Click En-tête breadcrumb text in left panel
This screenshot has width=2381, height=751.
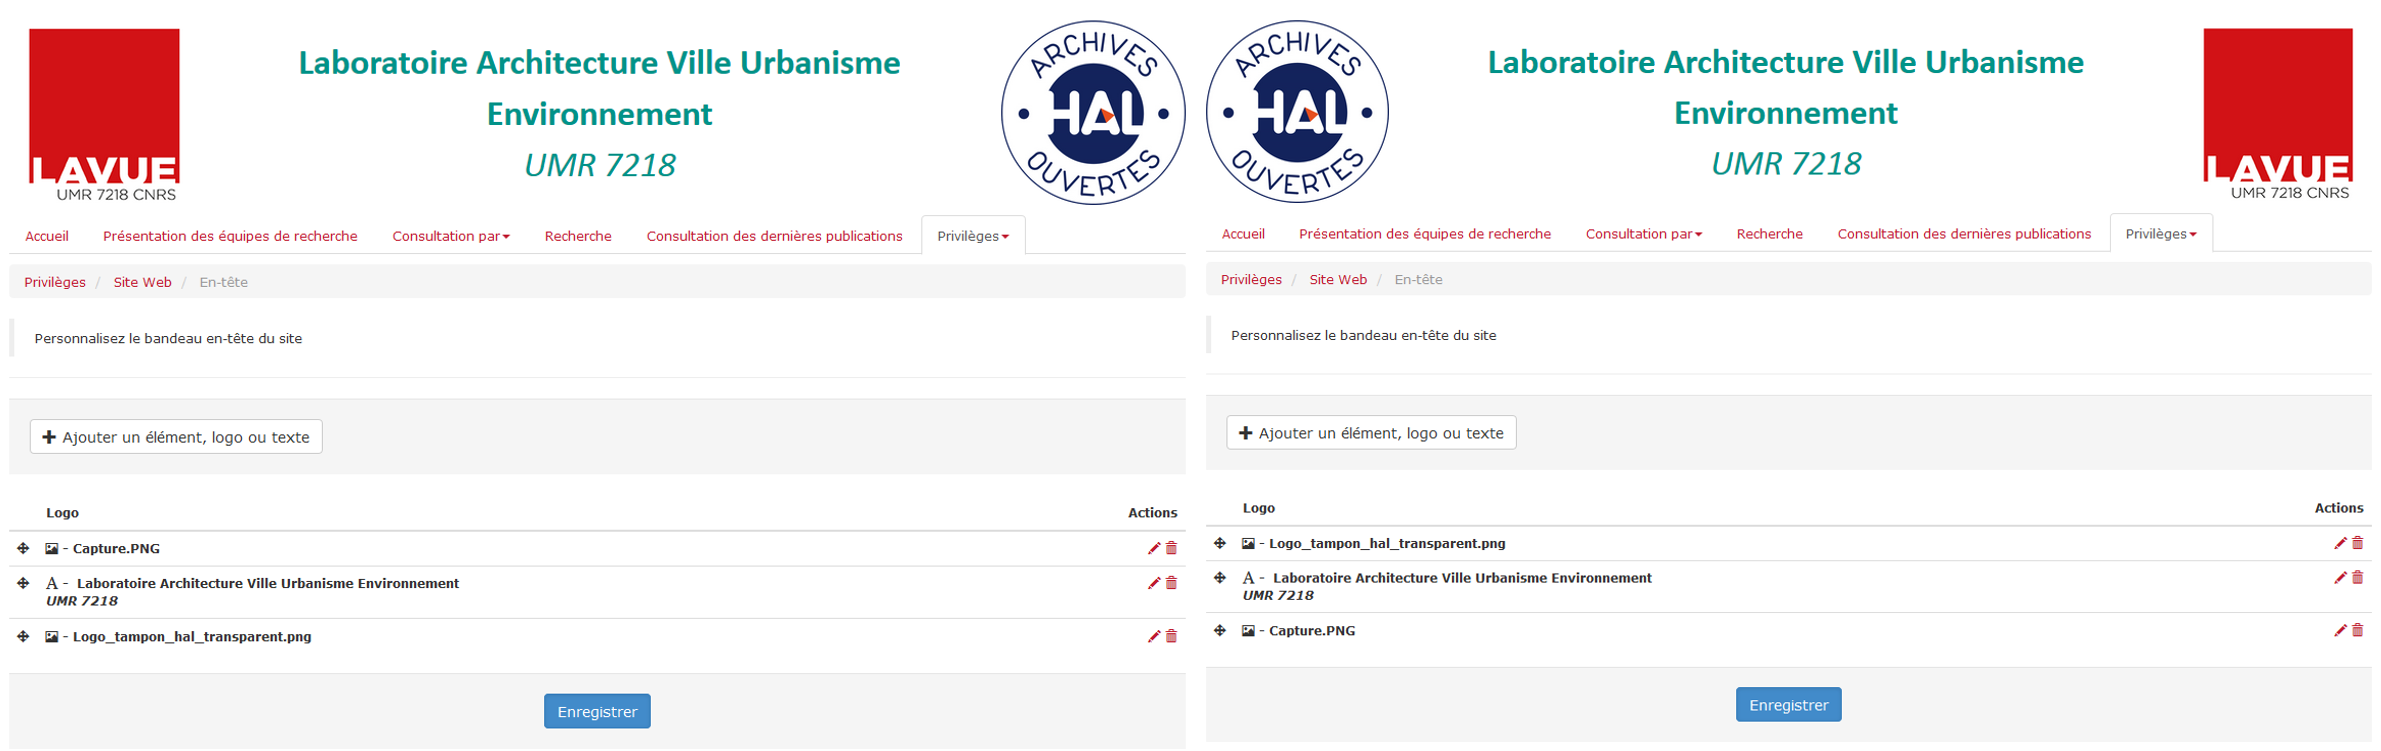pyautogui.click(x=223, y=282)
